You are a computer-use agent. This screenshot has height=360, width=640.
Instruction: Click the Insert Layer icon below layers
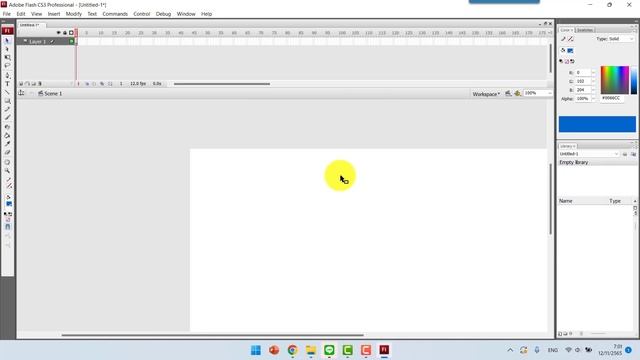21,84
